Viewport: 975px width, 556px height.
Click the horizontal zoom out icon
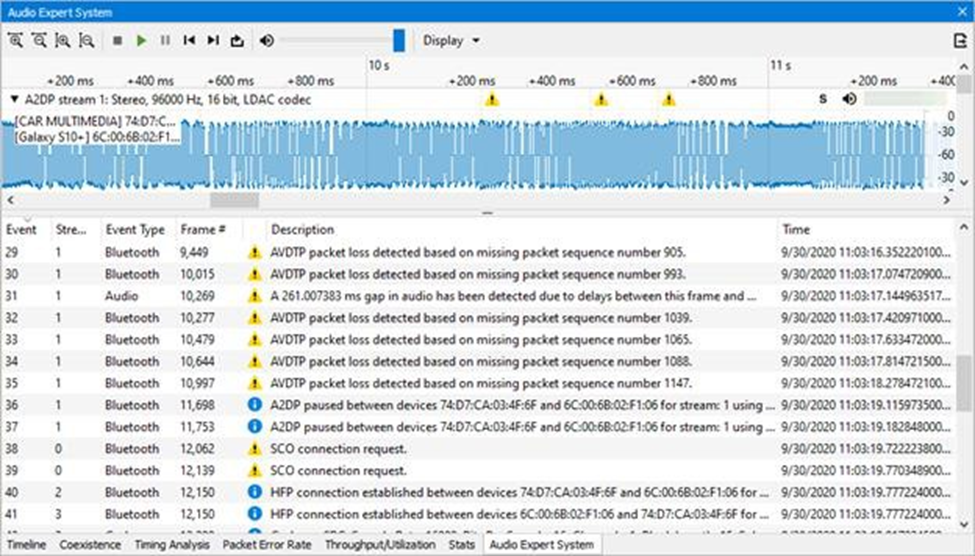(86, 40)
